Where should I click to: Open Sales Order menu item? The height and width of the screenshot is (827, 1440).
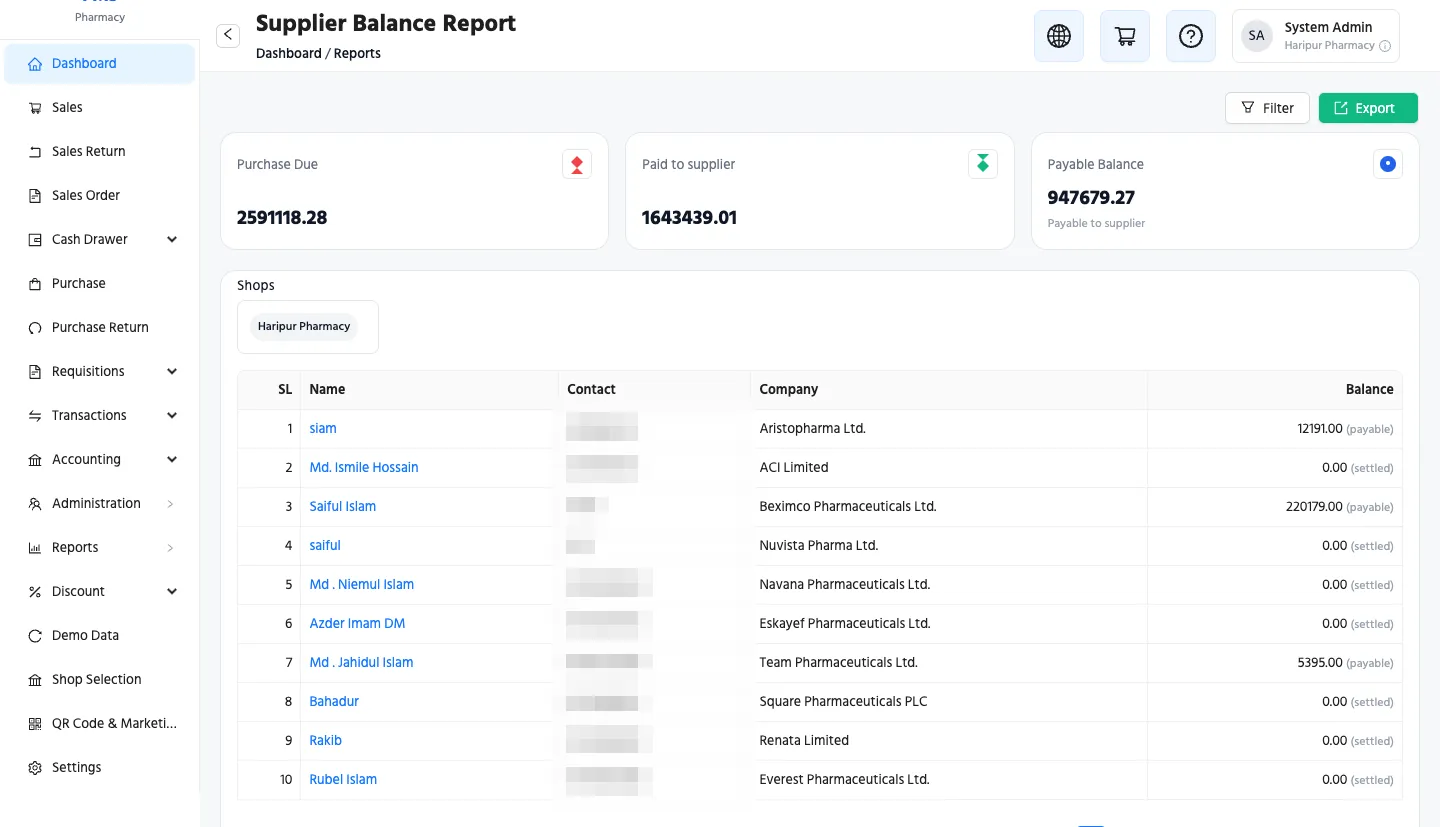100,196
